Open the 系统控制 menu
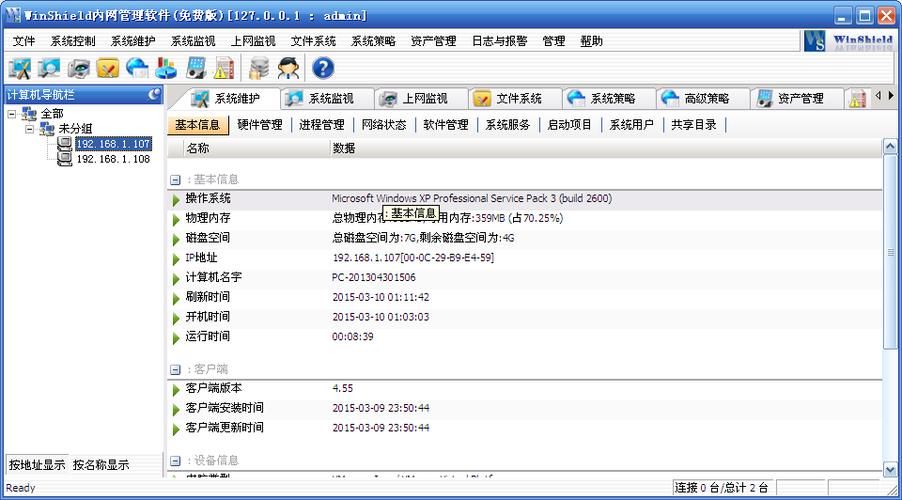Screen dimensions: 902x500 (73, 41)
